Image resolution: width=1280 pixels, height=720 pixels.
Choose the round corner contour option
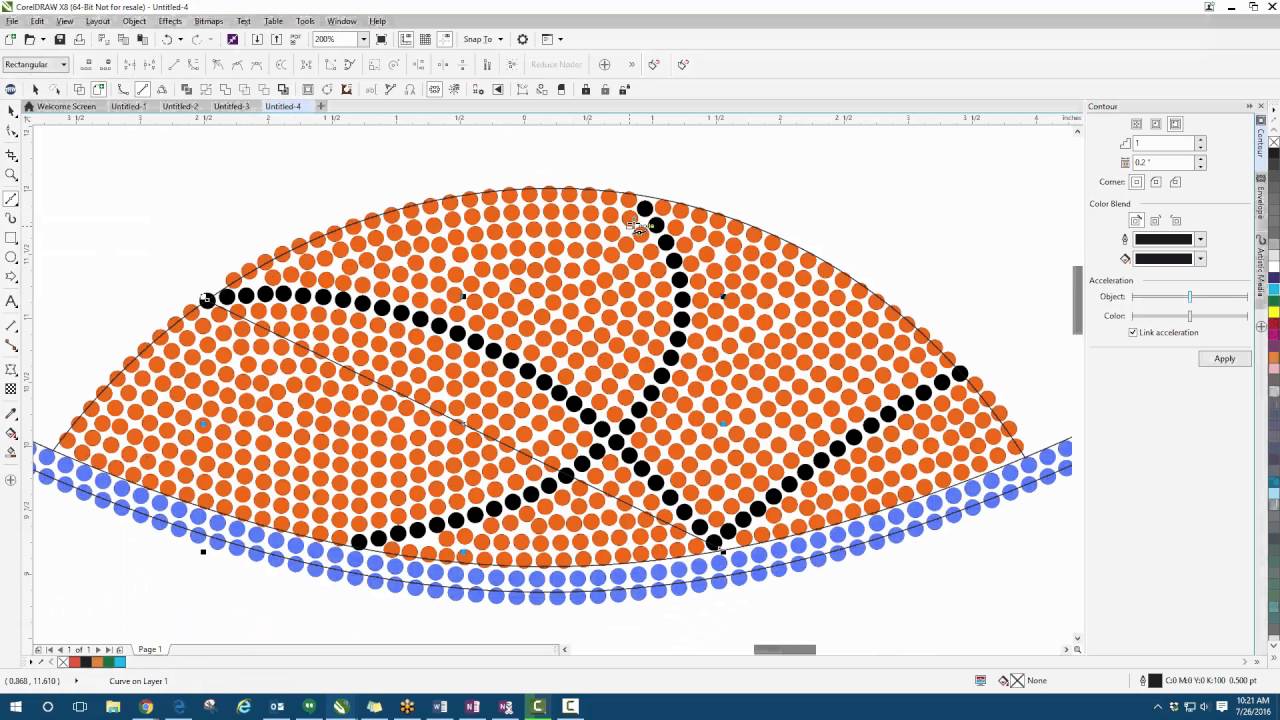1156,182
